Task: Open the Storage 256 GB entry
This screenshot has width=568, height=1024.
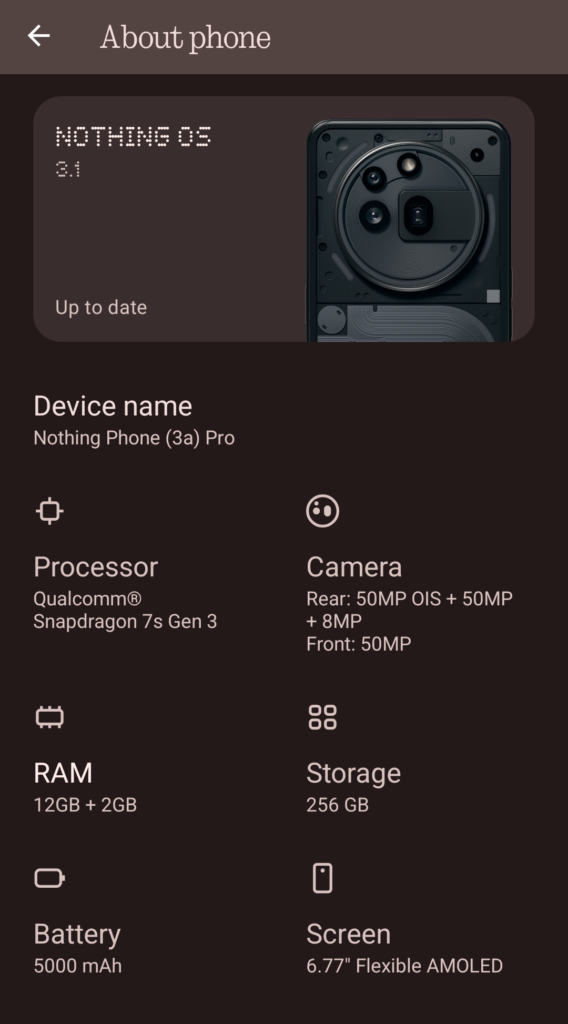Action: (x=353, y=788)
